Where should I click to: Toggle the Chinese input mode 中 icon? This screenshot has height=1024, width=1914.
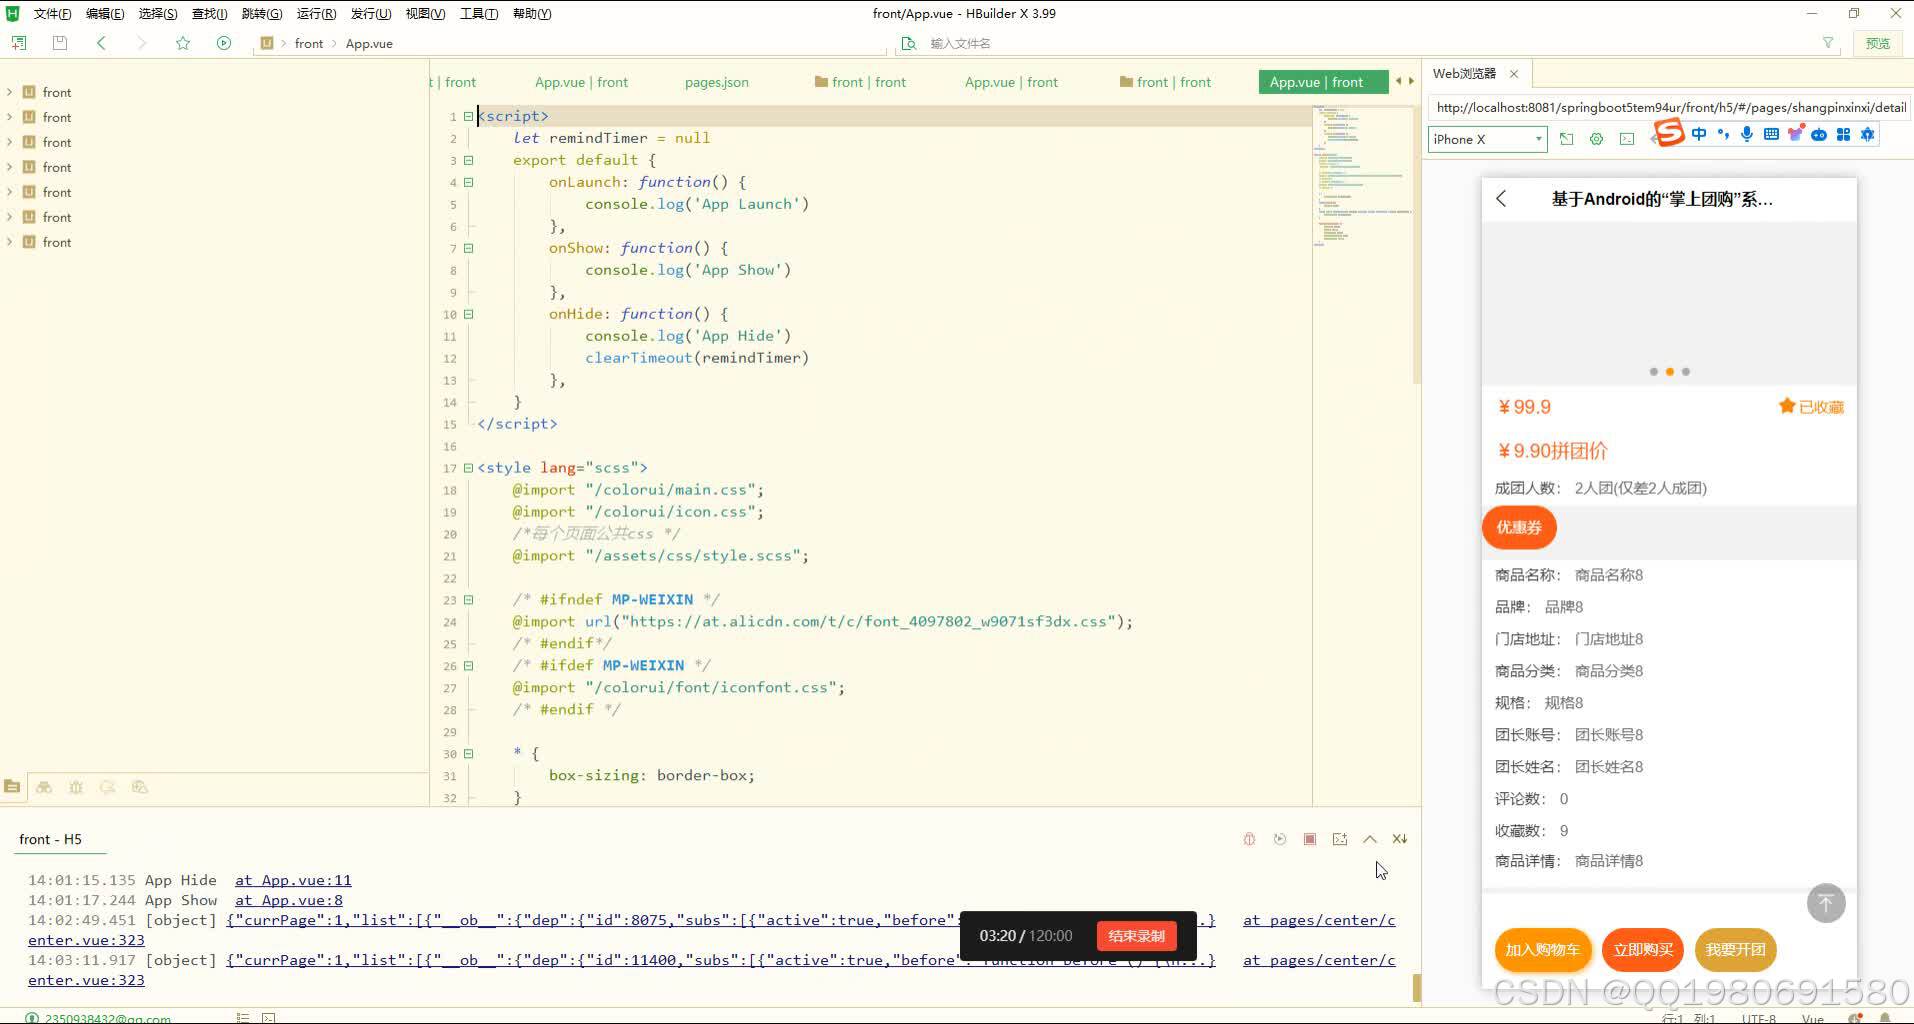[1699, 134]
